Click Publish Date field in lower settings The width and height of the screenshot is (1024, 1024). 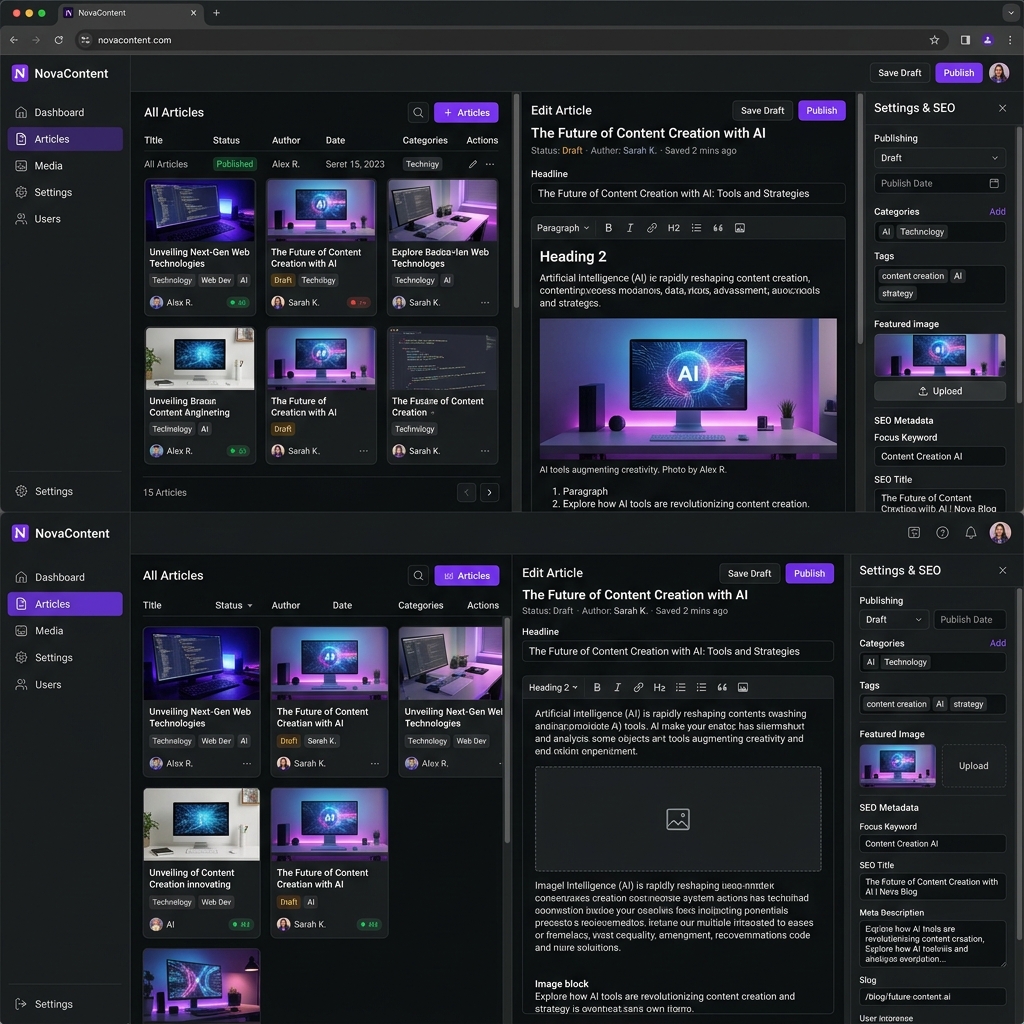(969, 620)
